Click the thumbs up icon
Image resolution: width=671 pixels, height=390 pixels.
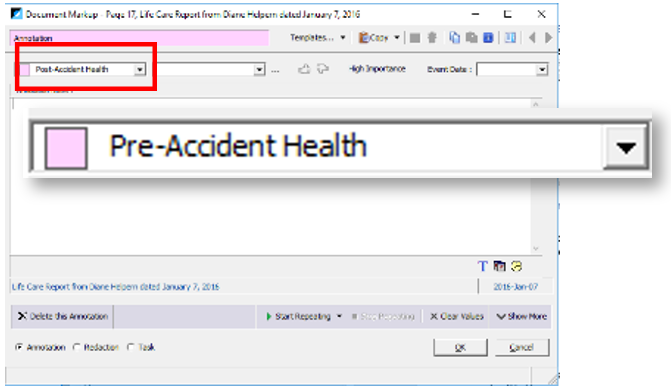pyautogui.click(x=304, y=68)
